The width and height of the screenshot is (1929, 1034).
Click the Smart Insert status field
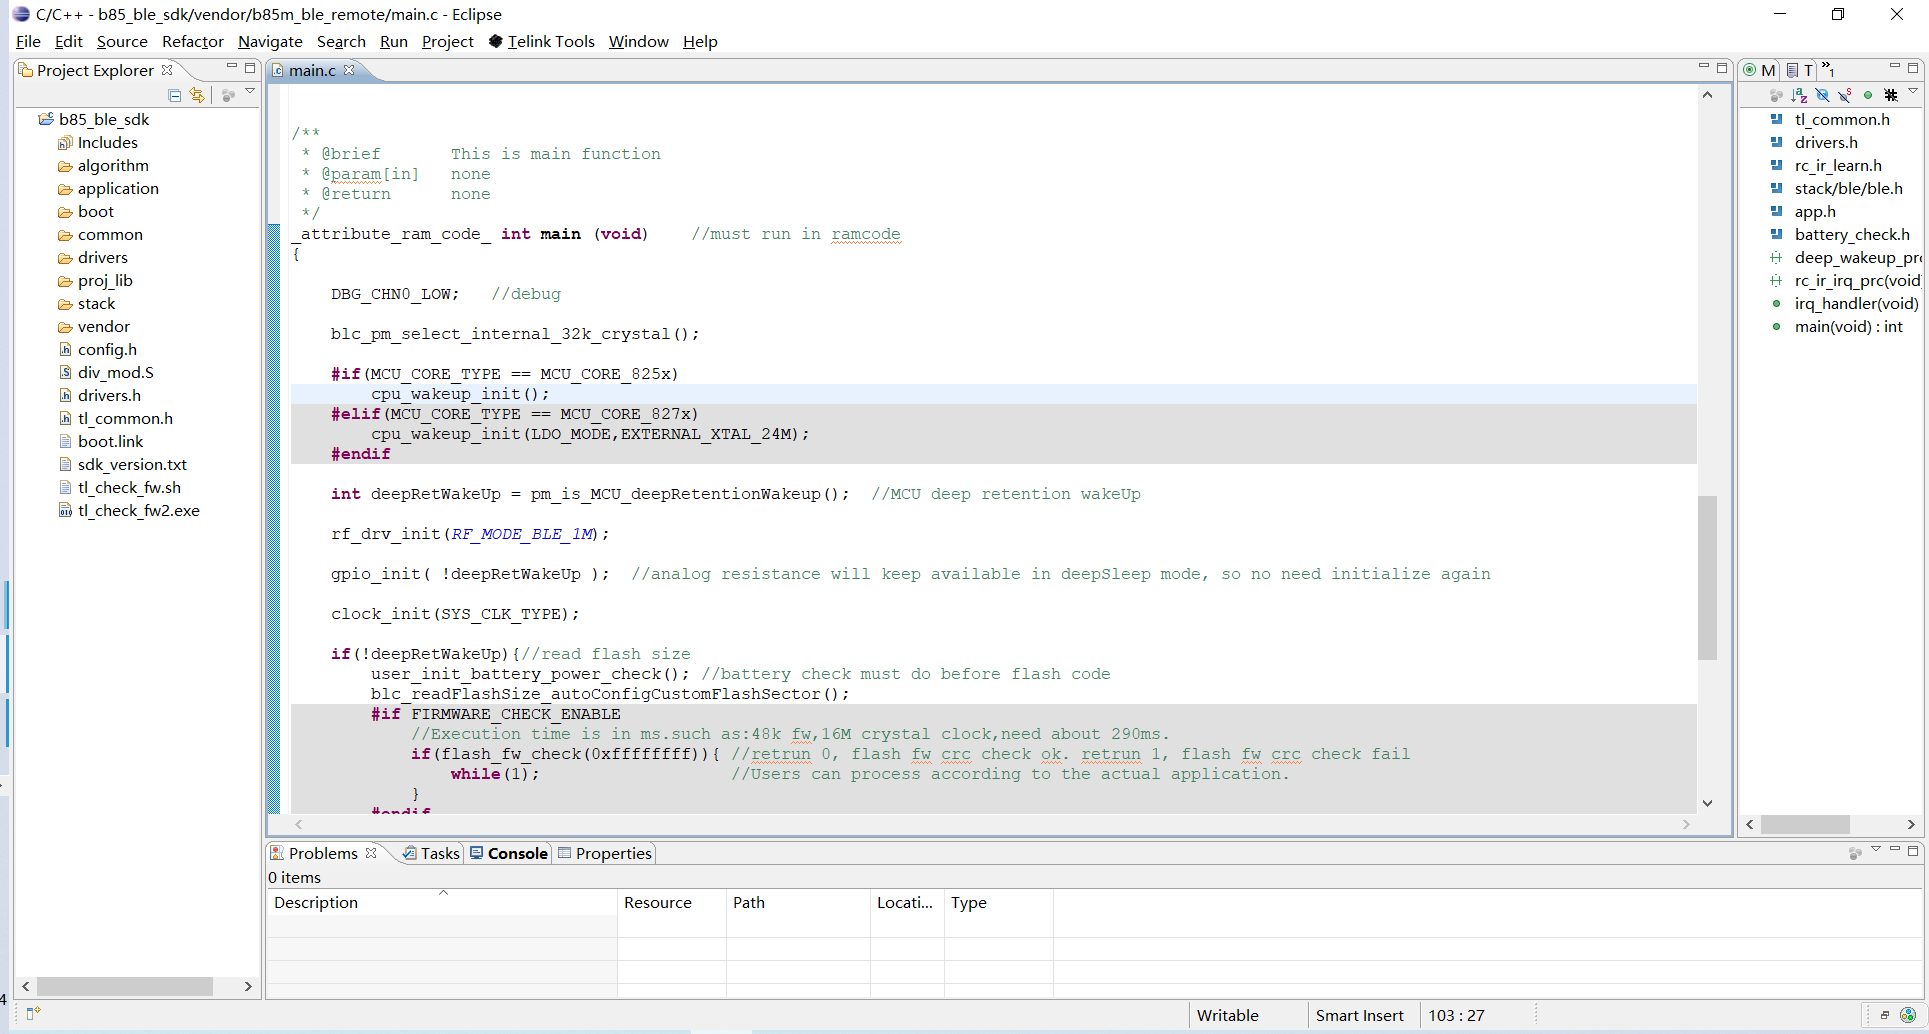coord(1360,1015)
